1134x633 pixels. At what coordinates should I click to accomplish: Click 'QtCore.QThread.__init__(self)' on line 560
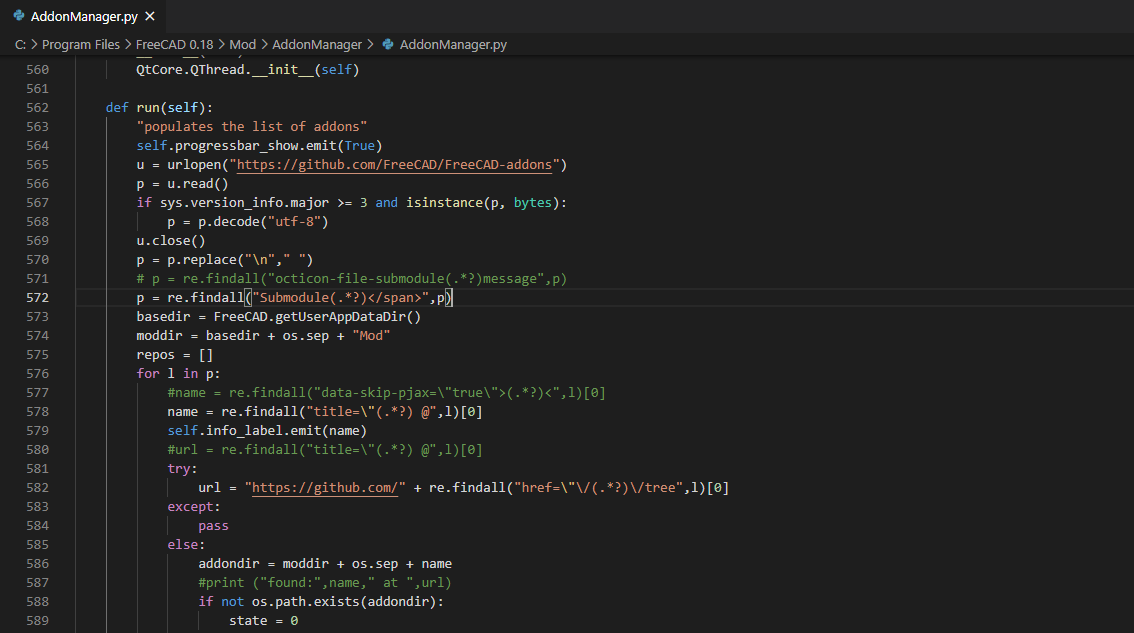tap(247, 69)
